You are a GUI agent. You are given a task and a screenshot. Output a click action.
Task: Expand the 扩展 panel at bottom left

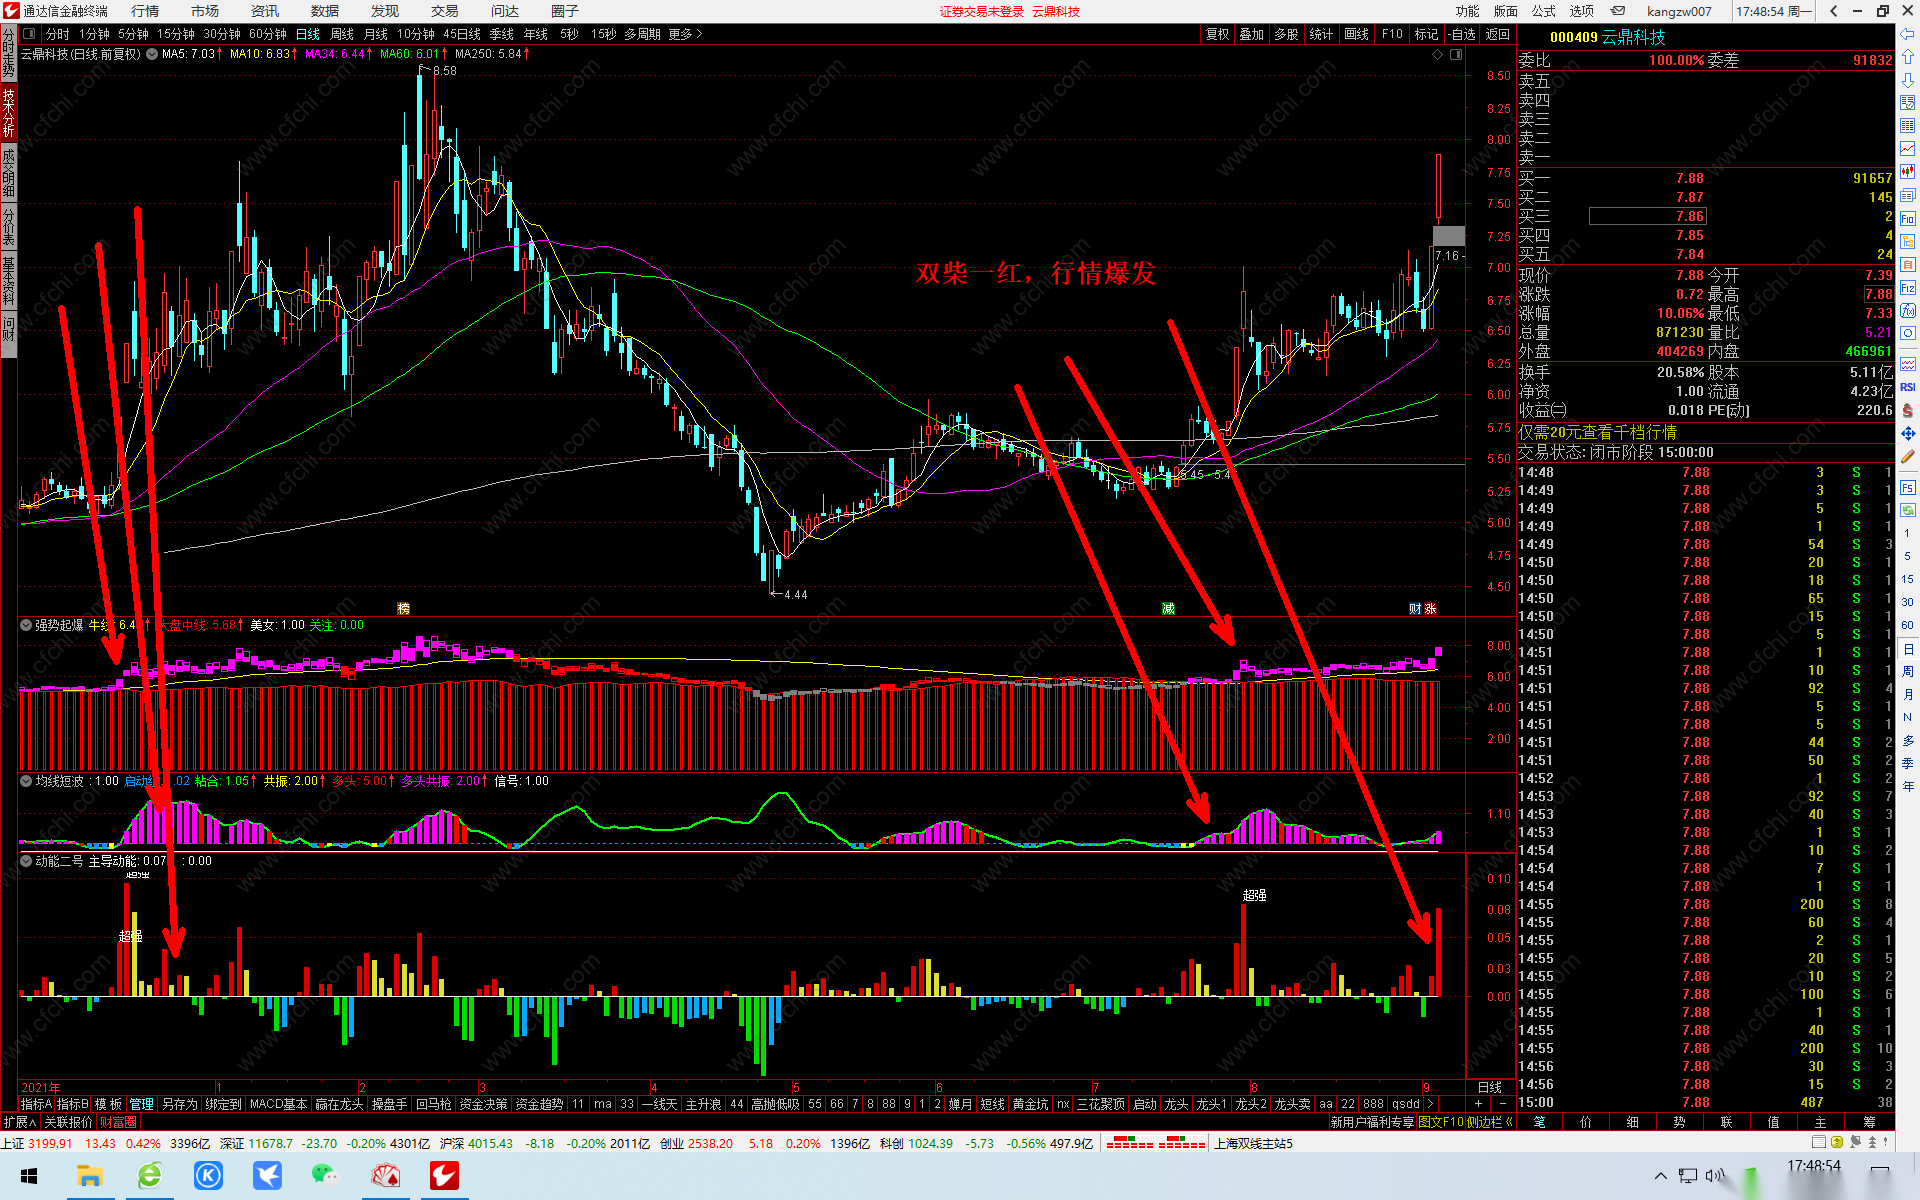tap(19, 1122)
